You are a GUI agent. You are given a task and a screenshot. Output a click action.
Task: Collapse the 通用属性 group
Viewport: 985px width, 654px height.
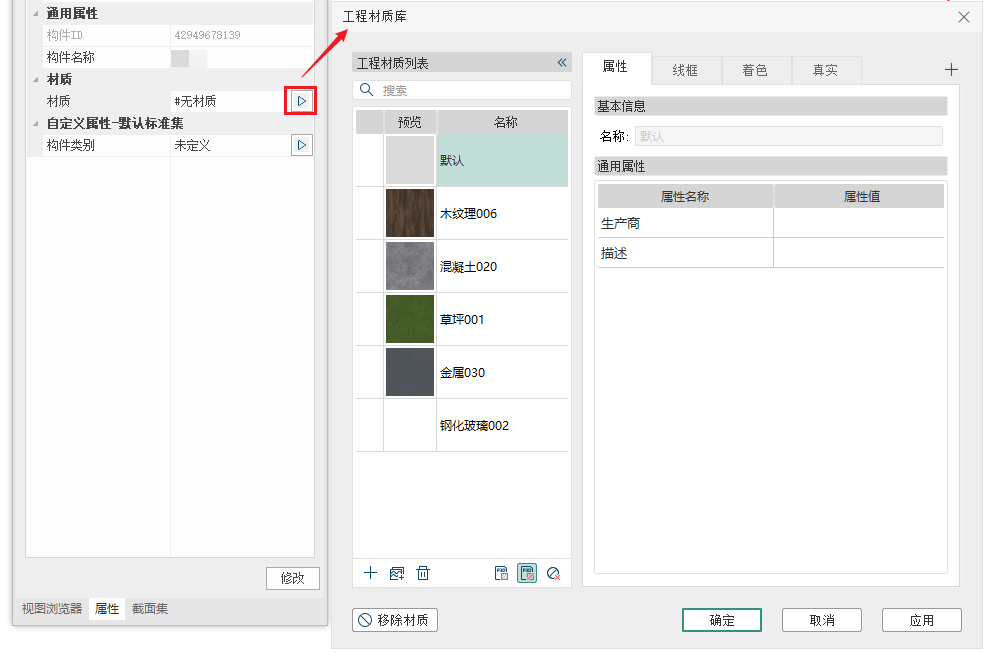pyautogui.click(x=36, y=13)
